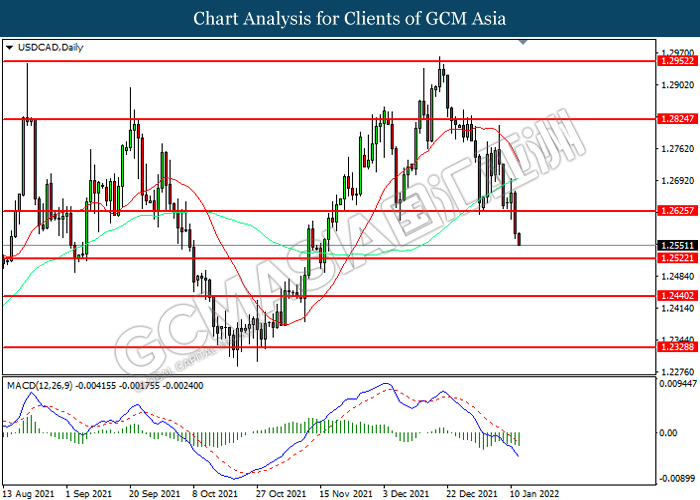The height and width of the screenshot is (500, 700).
Task: Click the 3 Dec 2021 date label
Action: (x=406, y=494)
